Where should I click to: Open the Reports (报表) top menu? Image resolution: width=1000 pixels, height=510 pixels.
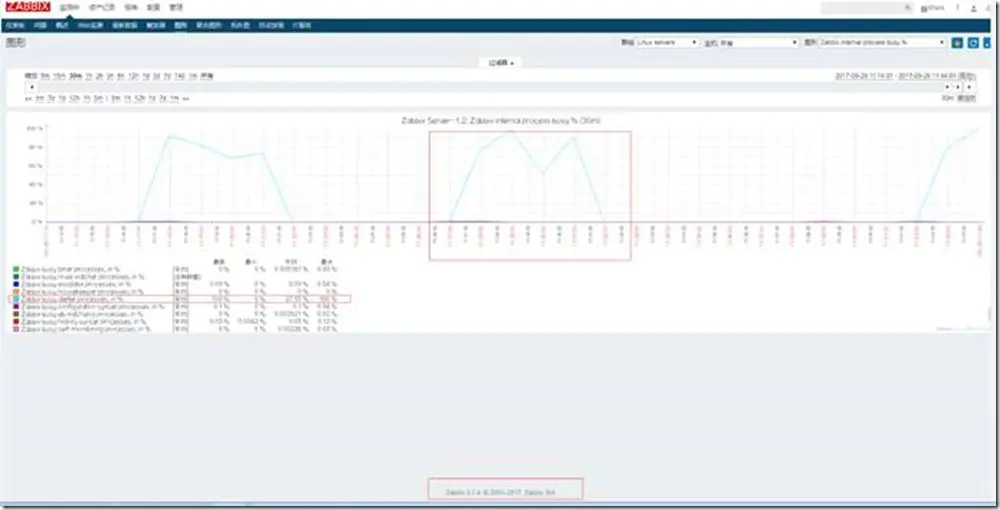click(x=131, y=8)
